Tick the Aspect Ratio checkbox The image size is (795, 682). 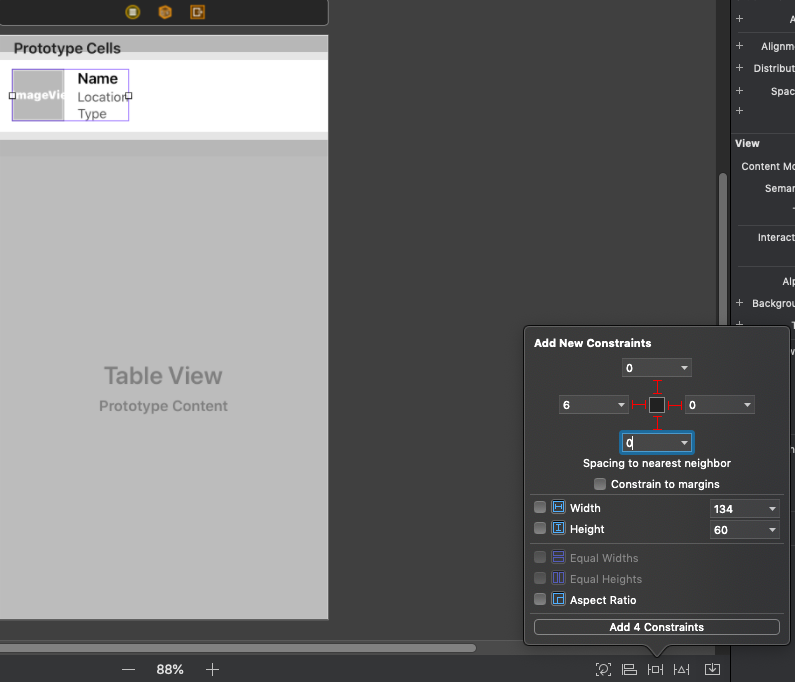click(540, 600)
